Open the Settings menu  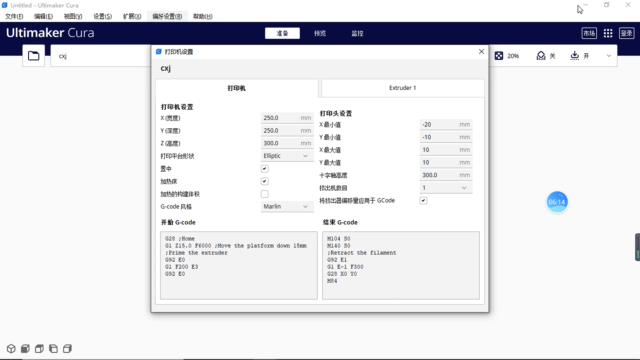pos(102,16)
